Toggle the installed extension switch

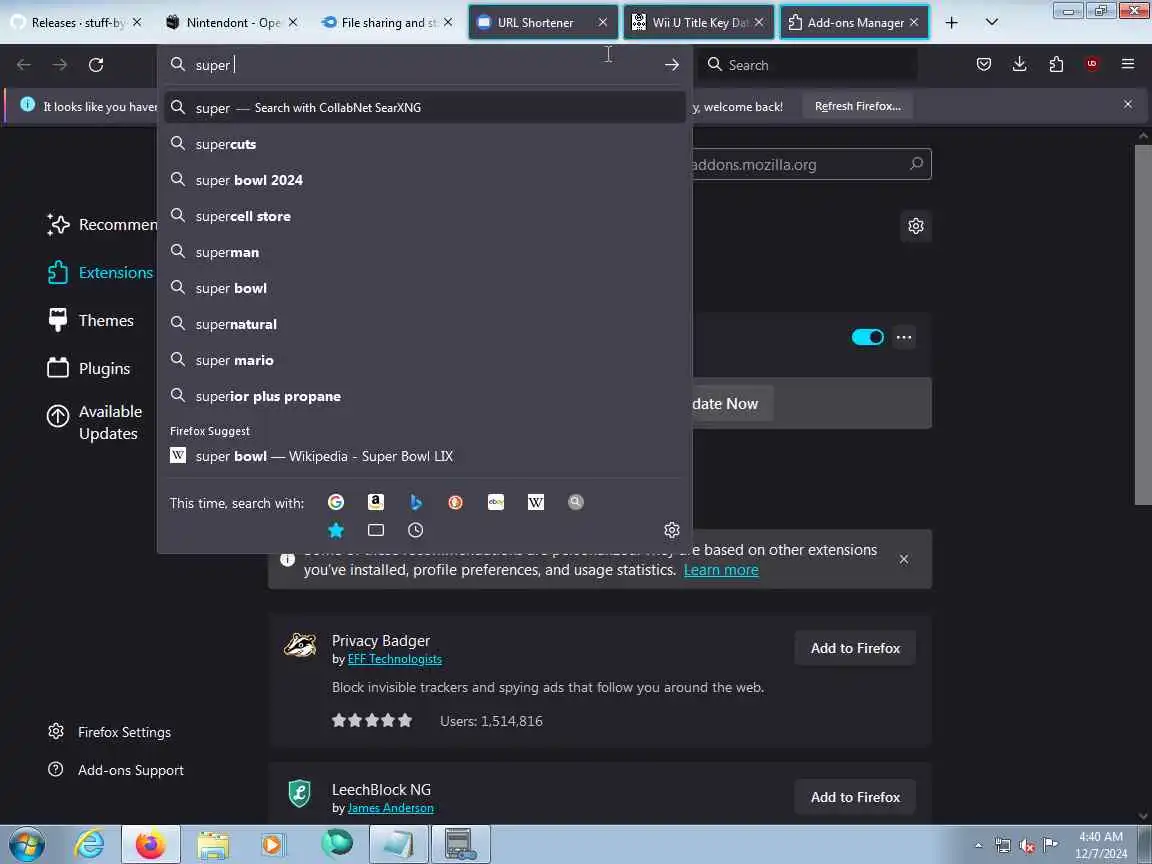pyautogui.click(x=868, y=337)
